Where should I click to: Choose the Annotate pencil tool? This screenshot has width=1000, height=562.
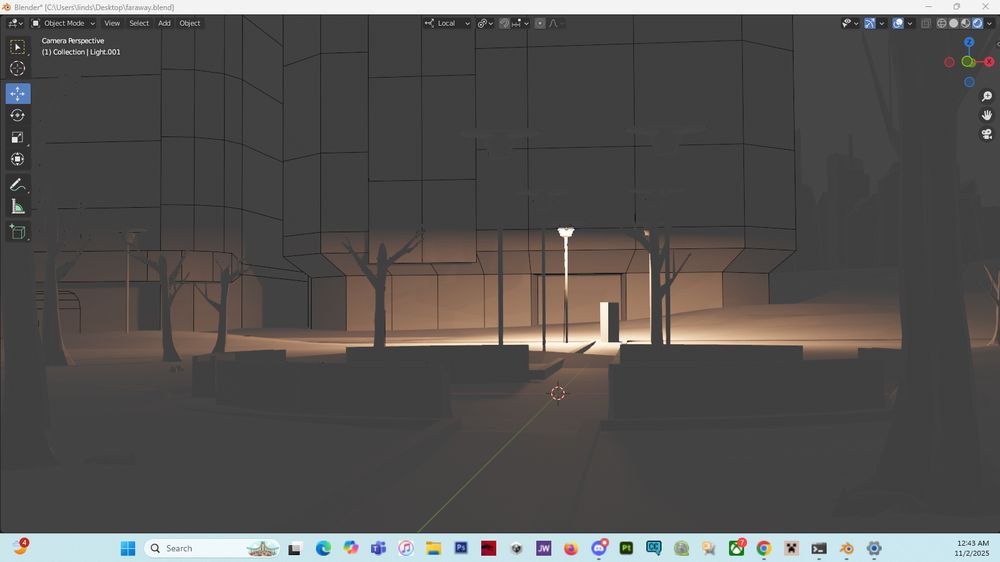tap(17, 185)
